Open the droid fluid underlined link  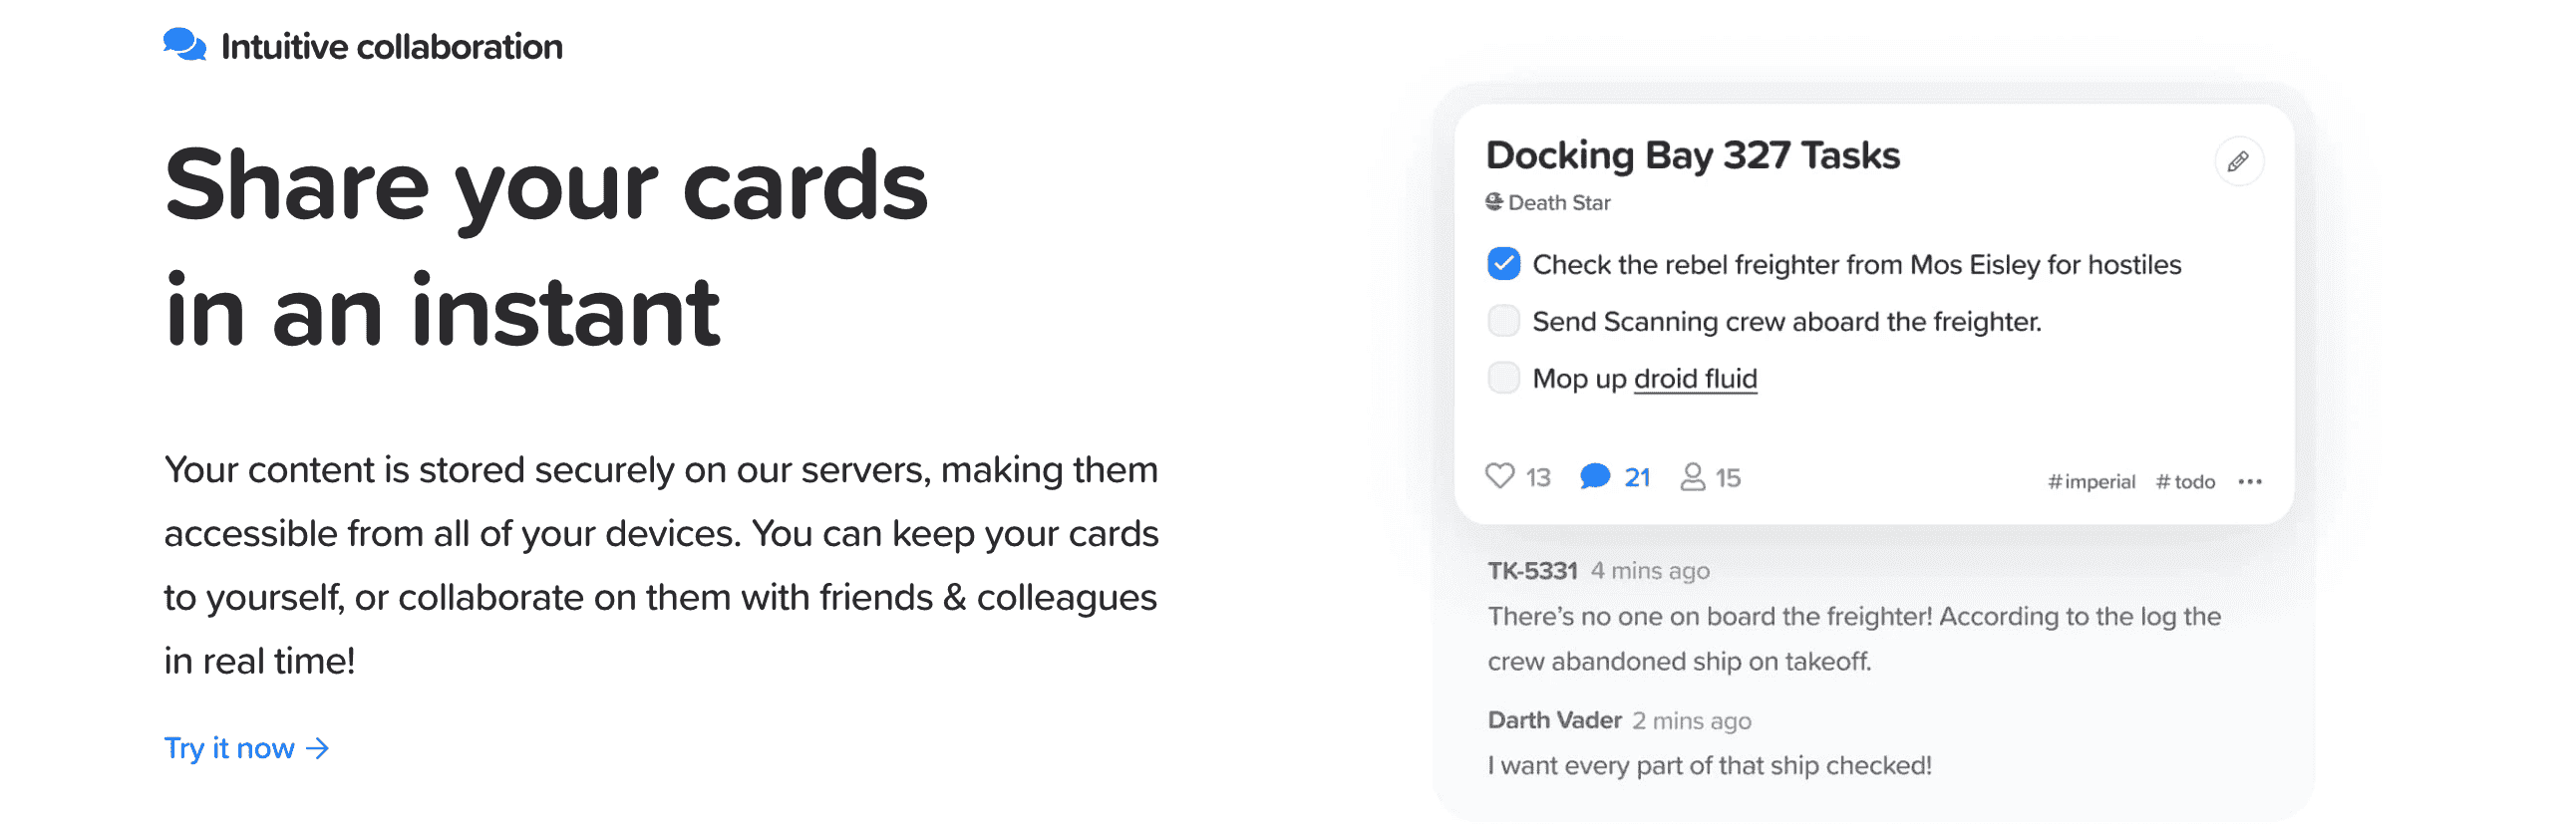[1695, 378]
